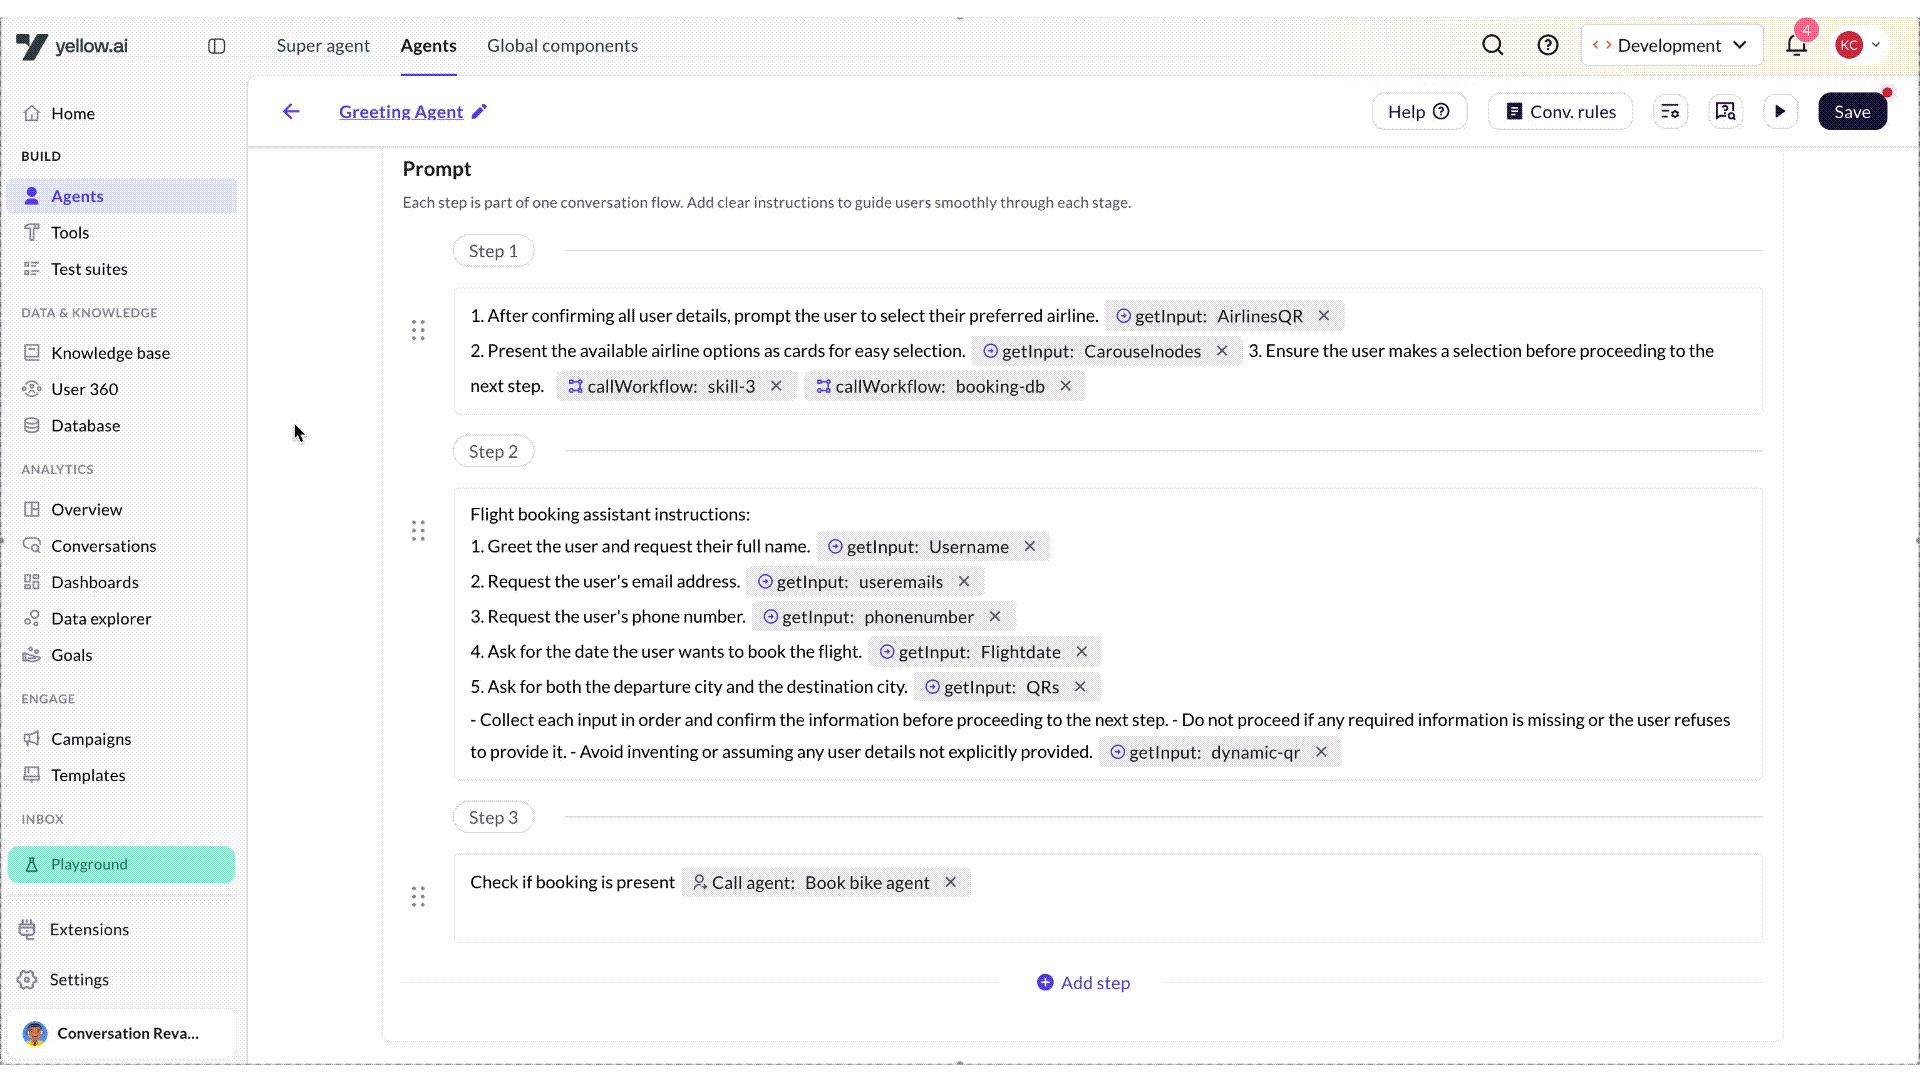The width and height of the screenshot is (1920, 1080).
Task: Go back using the left arrow
Action: pos(291,112)
